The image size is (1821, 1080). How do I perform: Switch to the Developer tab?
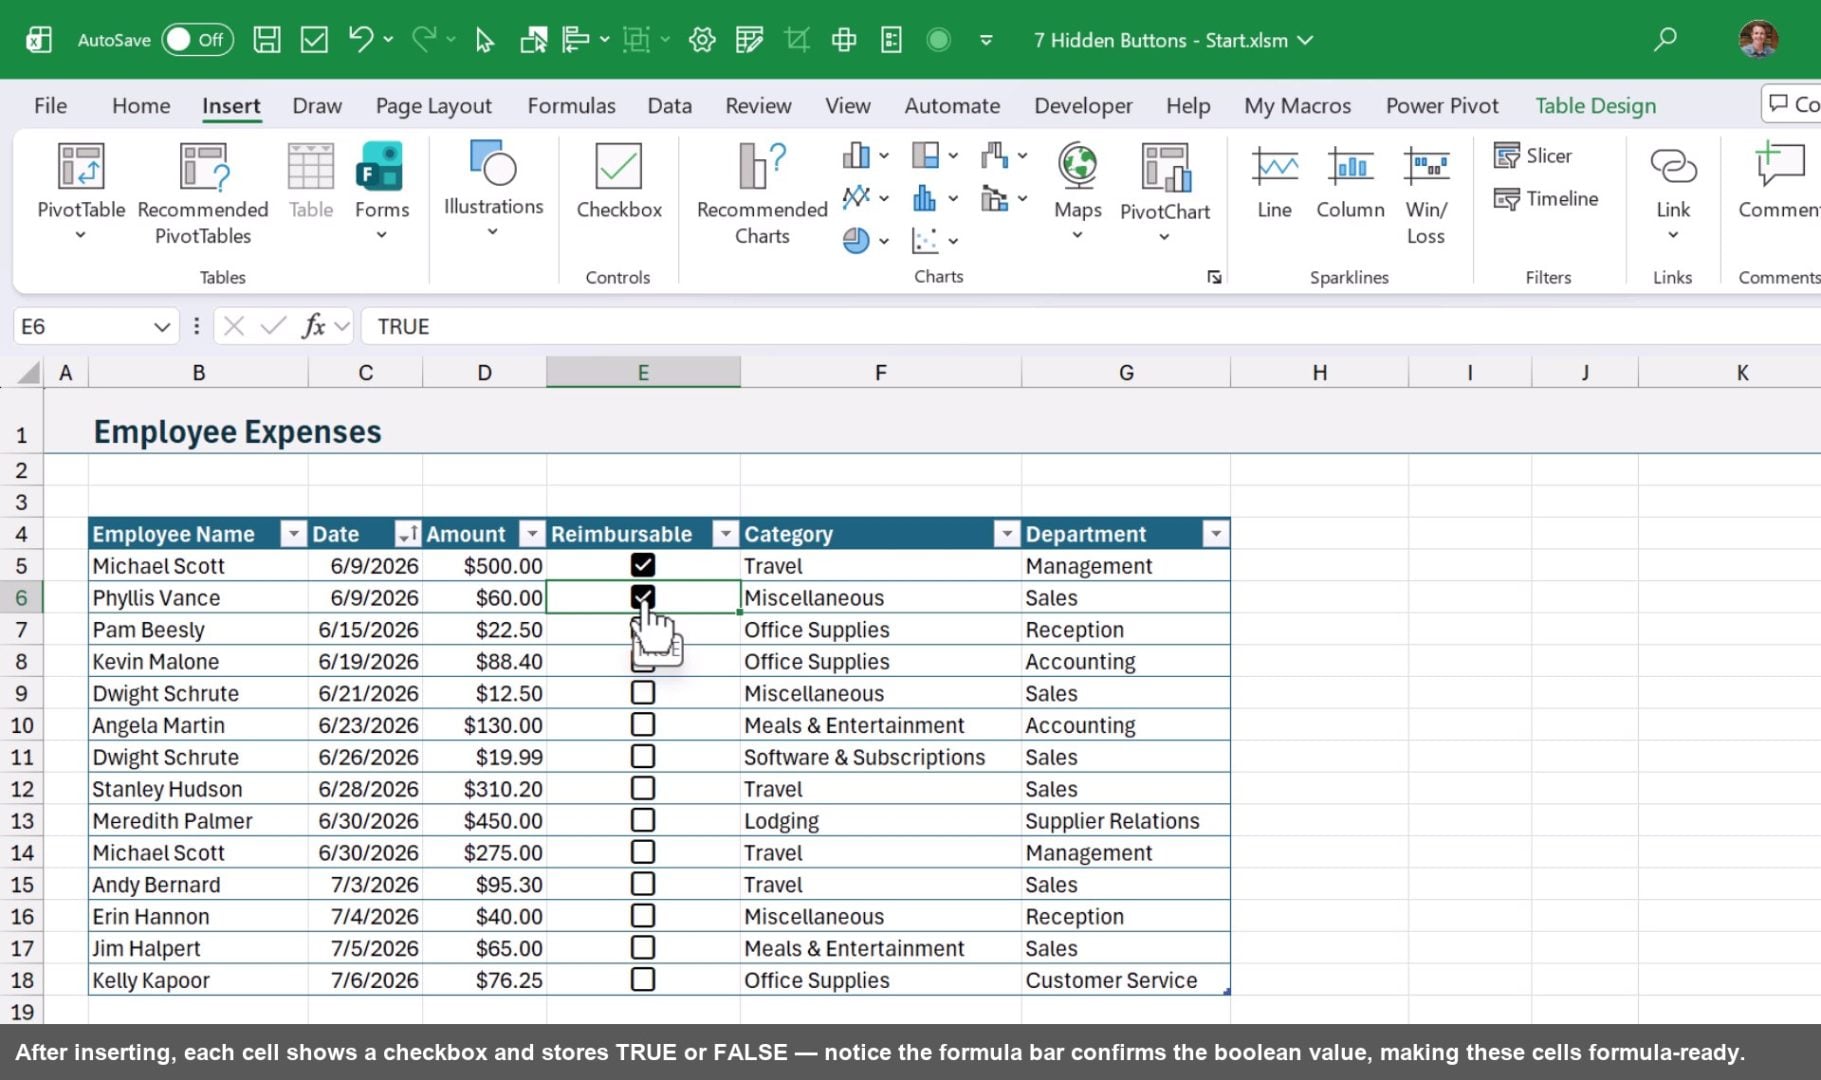point(1083,105)
